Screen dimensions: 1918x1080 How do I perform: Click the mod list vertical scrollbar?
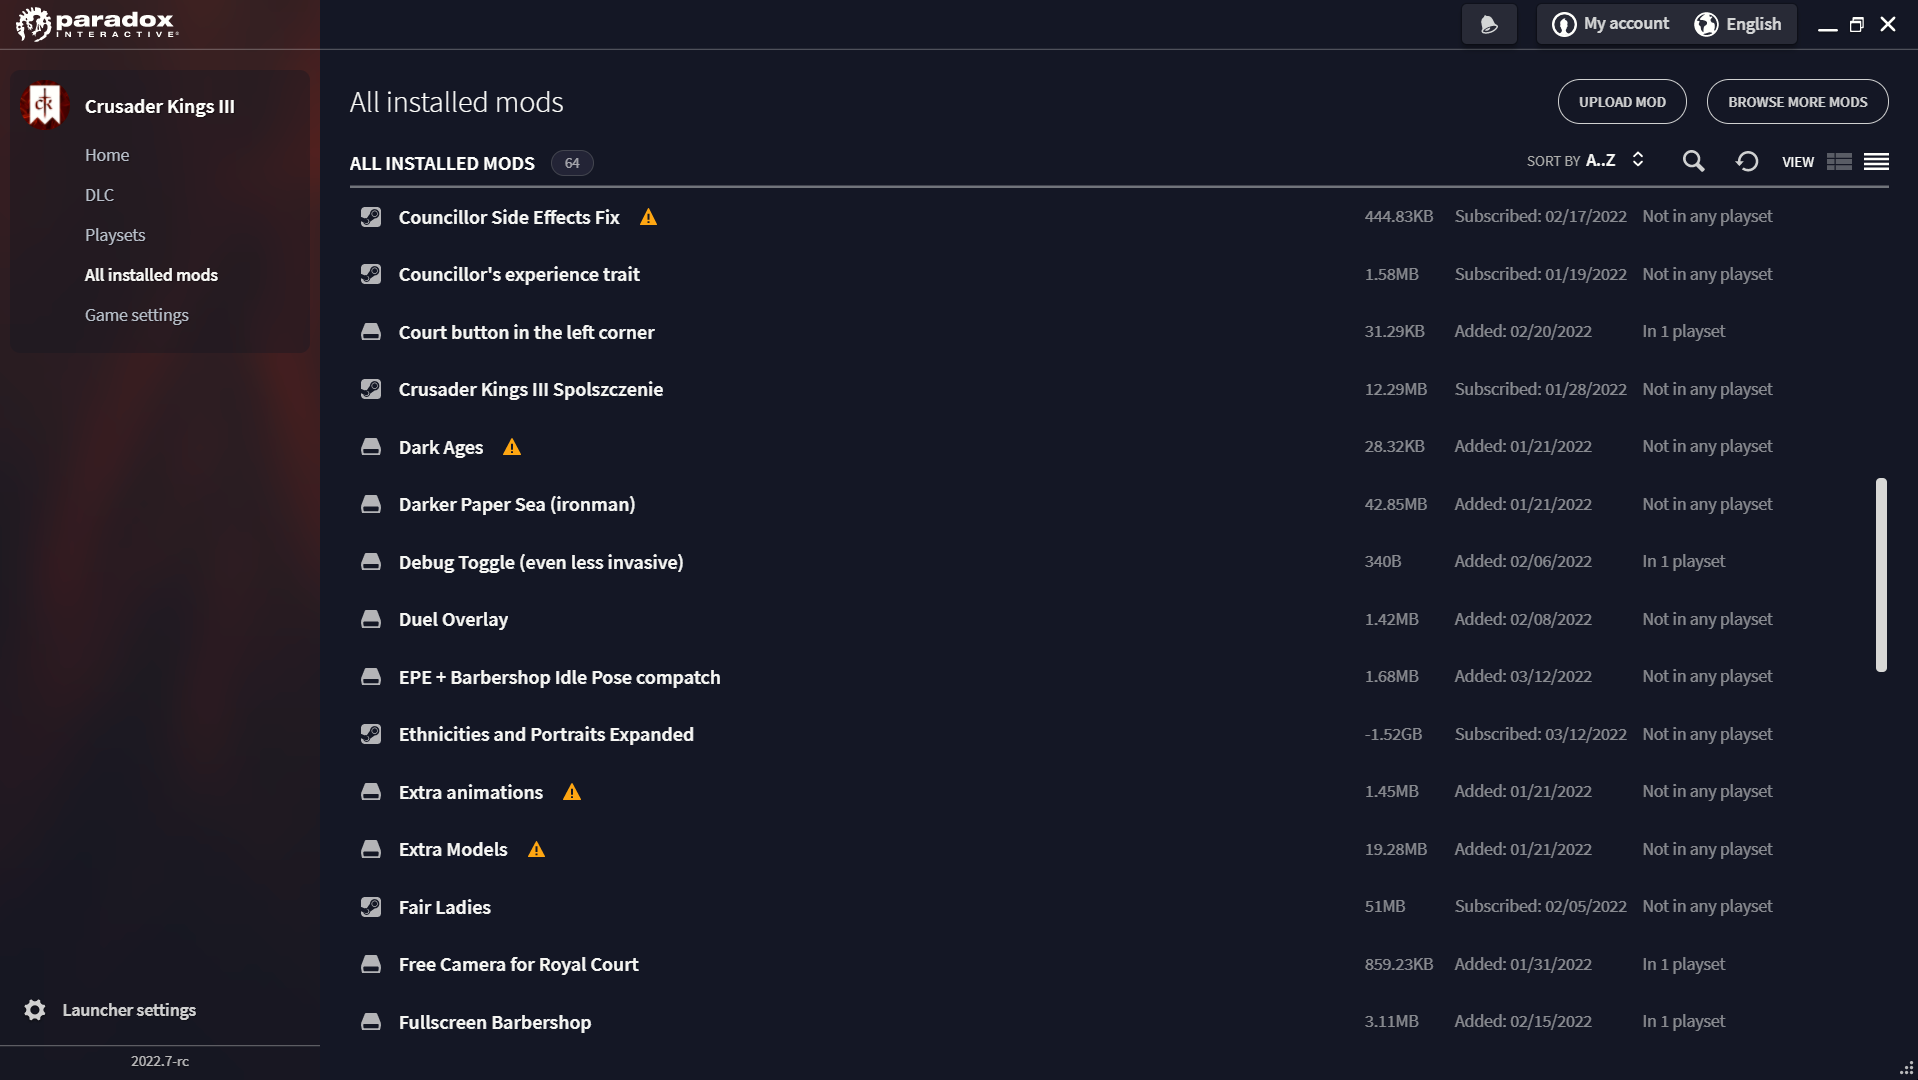pos(1881,575)
